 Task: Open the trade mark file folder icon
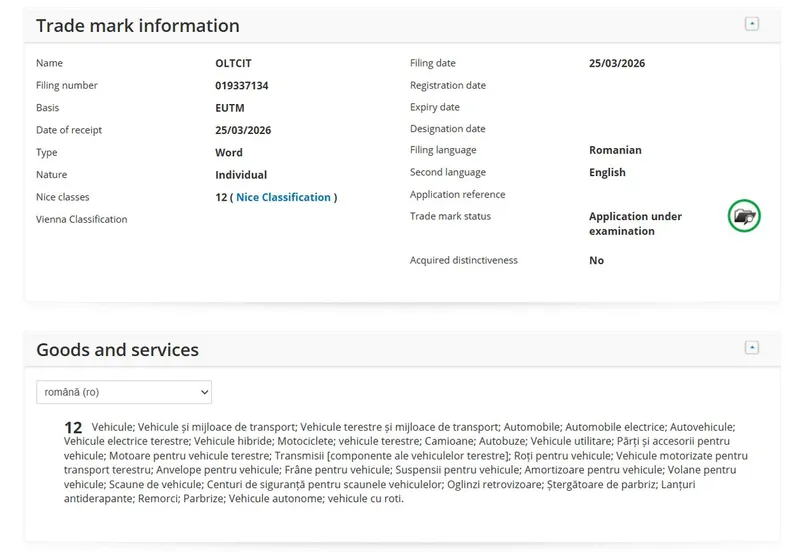pyautogui.click(x=744, y=216)
